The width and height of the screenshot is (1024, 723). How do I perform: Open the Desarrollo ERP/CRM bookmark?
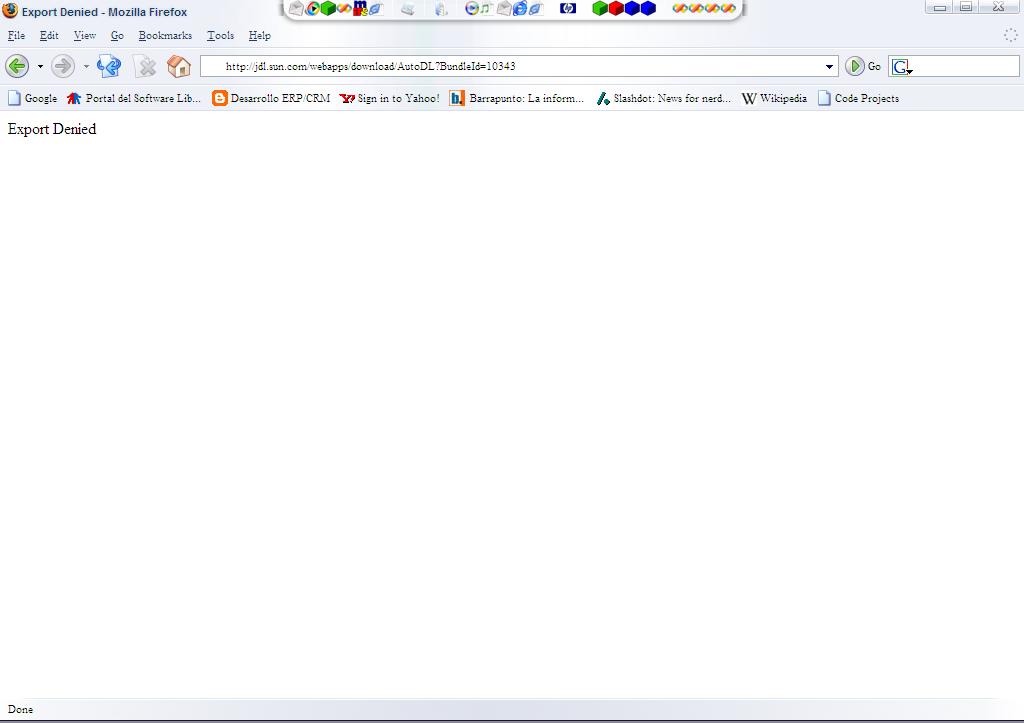(x=271, y=98)
